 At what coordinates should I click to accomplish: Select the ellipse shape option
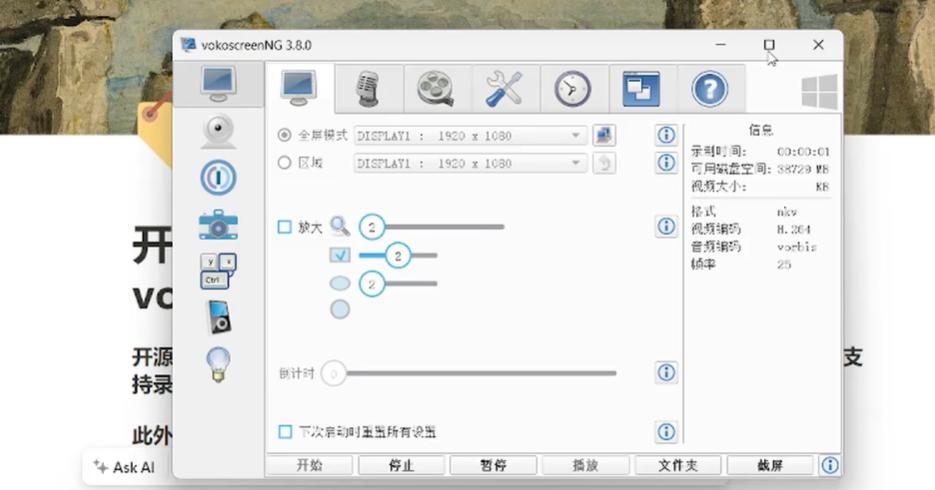point(340,283)
